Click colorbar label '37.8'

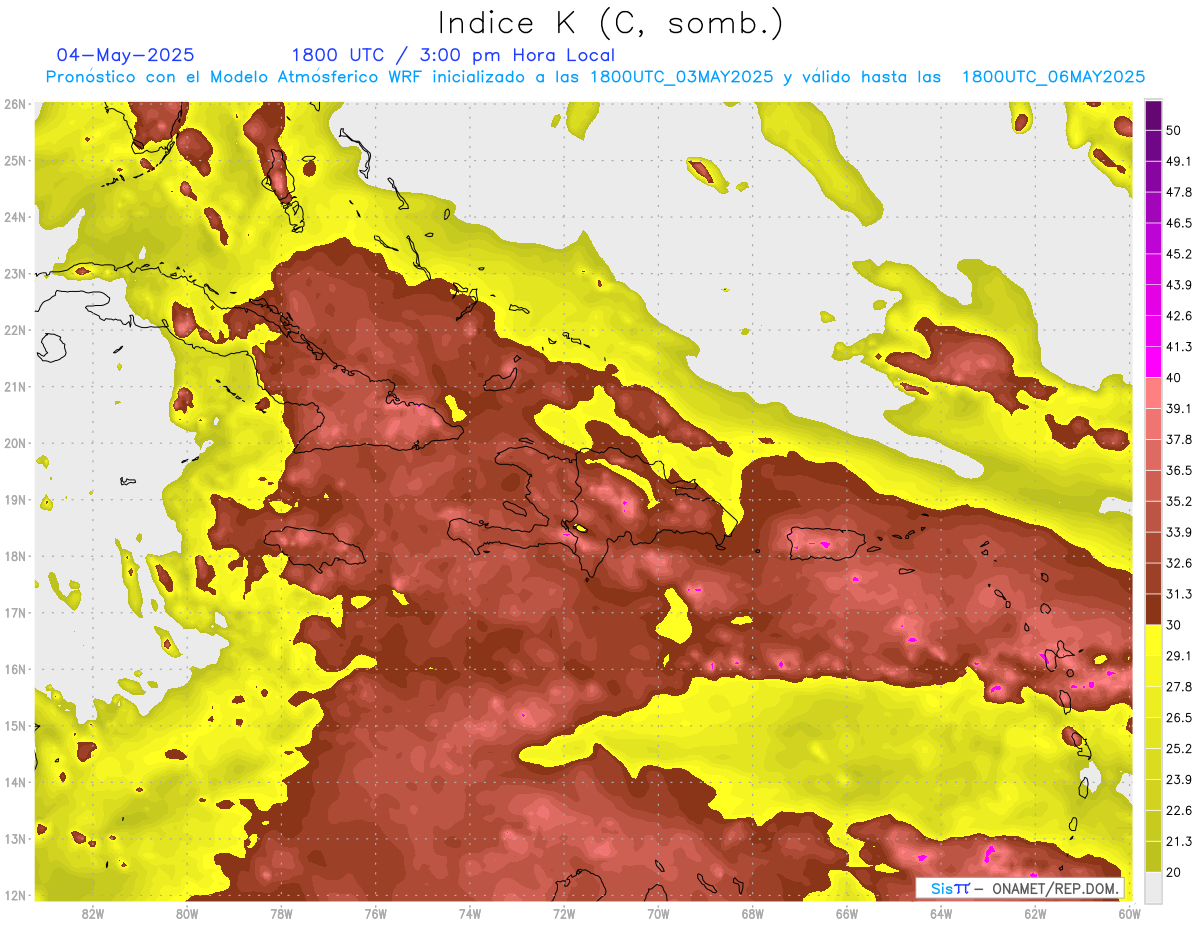click(1179, 439)
